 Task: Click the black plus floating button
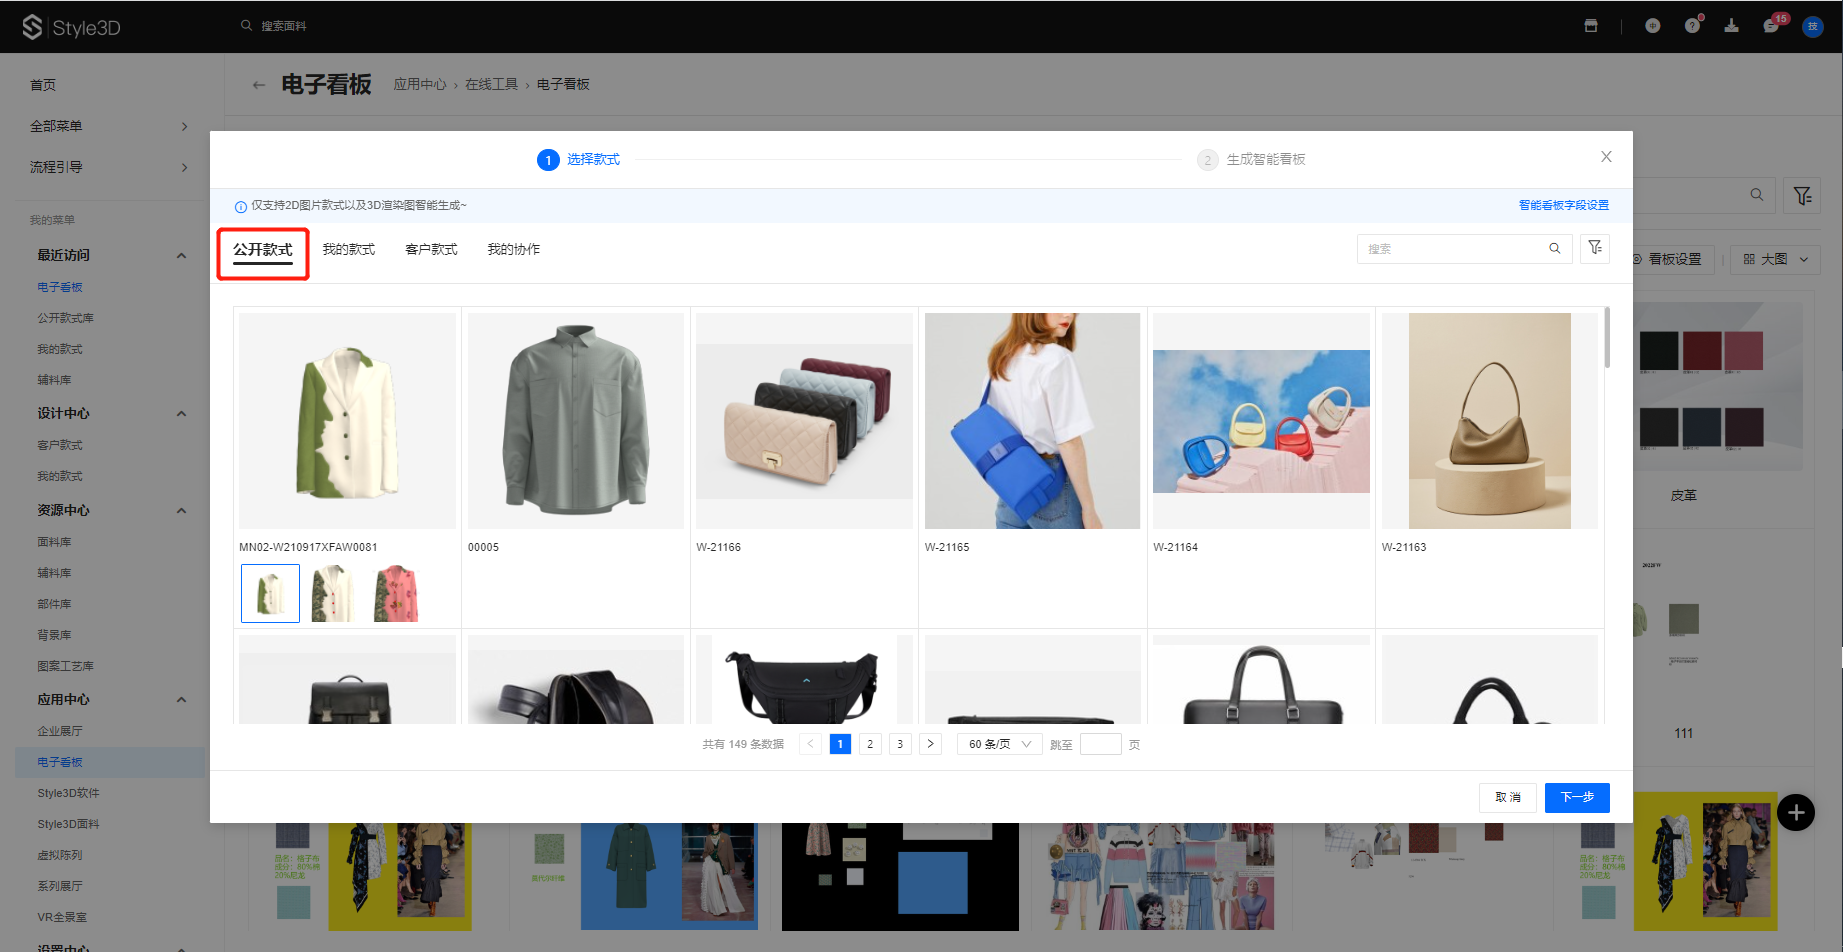(1796, 813)
